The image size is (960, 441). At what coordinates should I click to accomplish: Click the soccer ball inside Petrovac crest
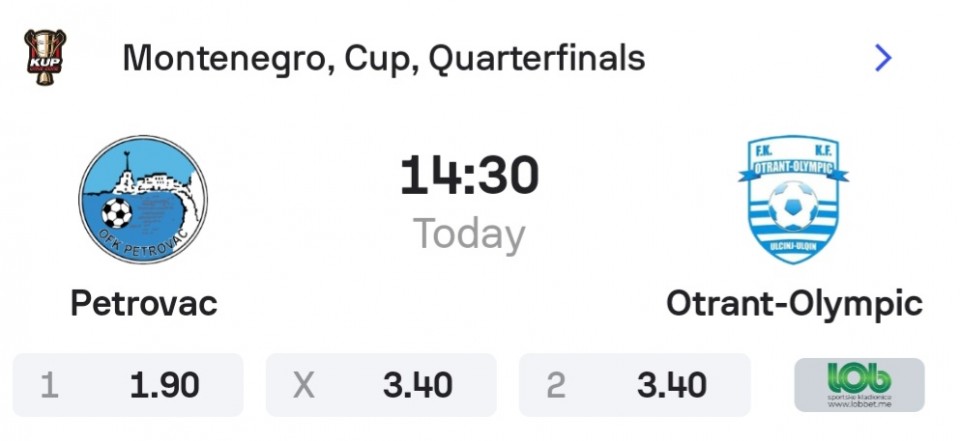coord(118,213)
